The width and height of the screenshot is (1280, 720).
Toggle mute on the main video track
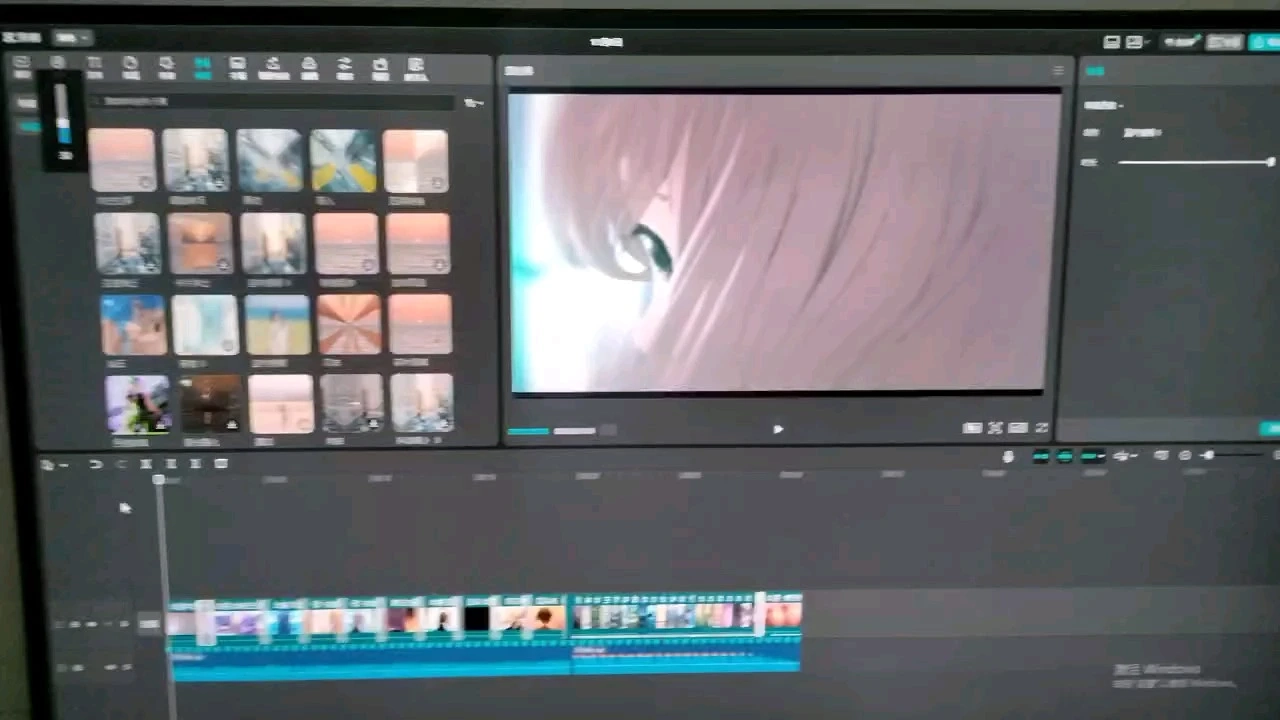click(124, 624)
